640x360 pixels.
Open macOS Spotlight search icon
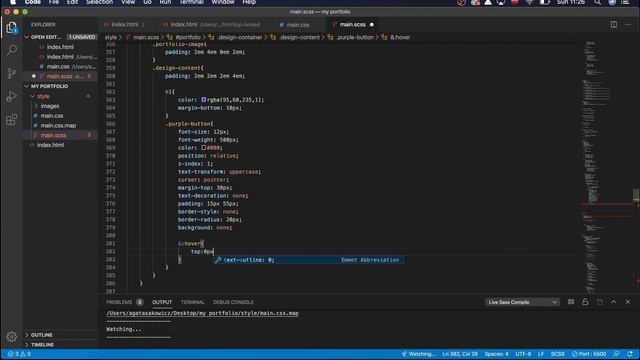598,2
